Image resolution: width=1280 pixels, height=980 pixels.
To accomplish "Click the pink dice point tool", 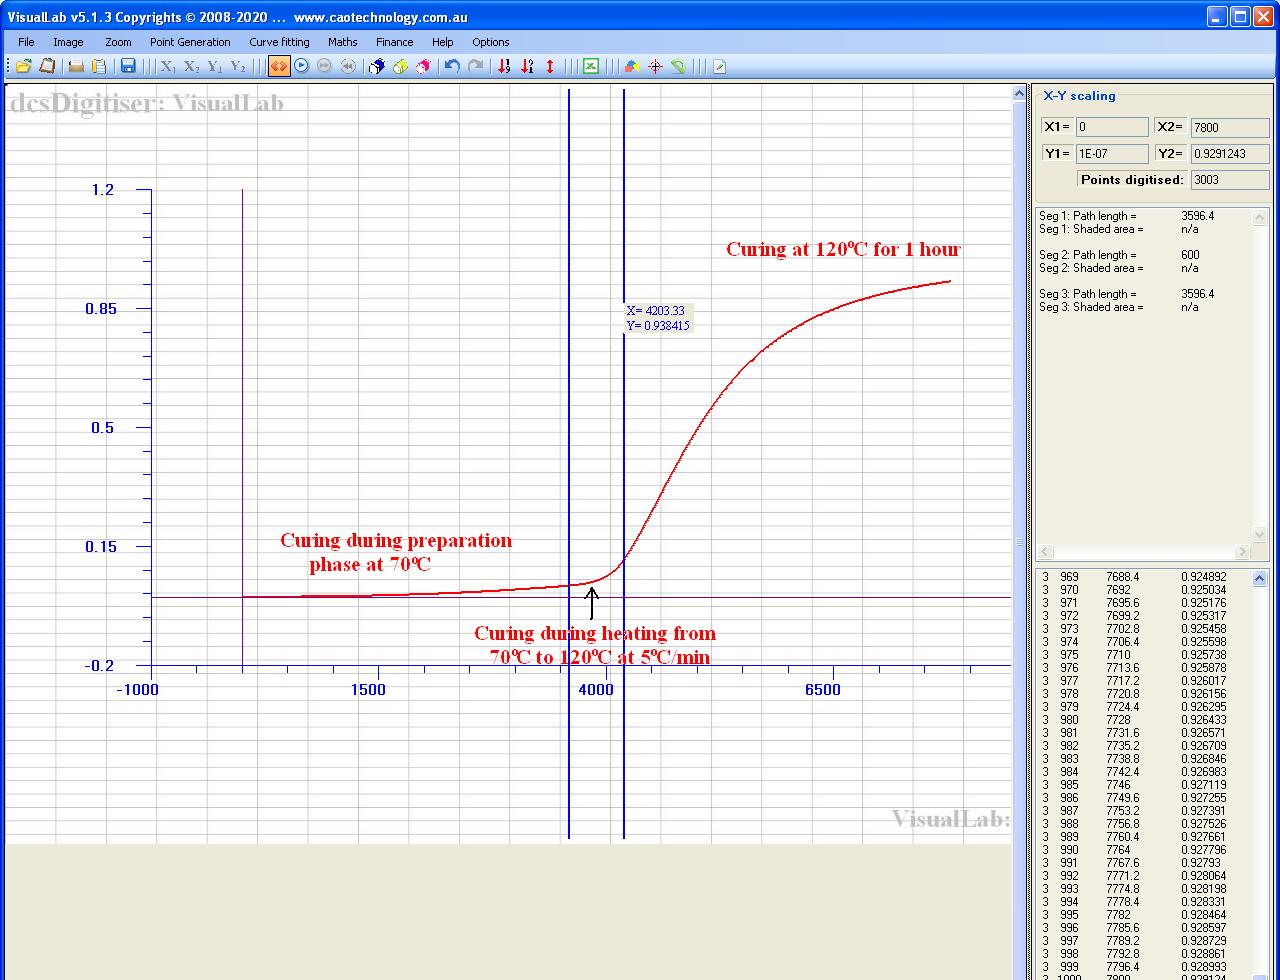I will pyautogui.click(x=422, y=67).
